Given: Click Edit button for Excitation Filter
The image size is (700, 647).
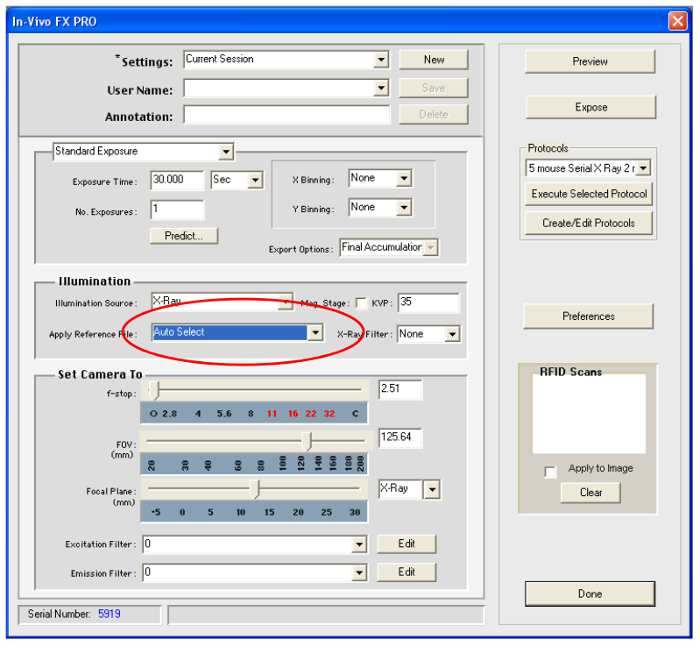Looking at the screenshot, I should click(406, 544).
